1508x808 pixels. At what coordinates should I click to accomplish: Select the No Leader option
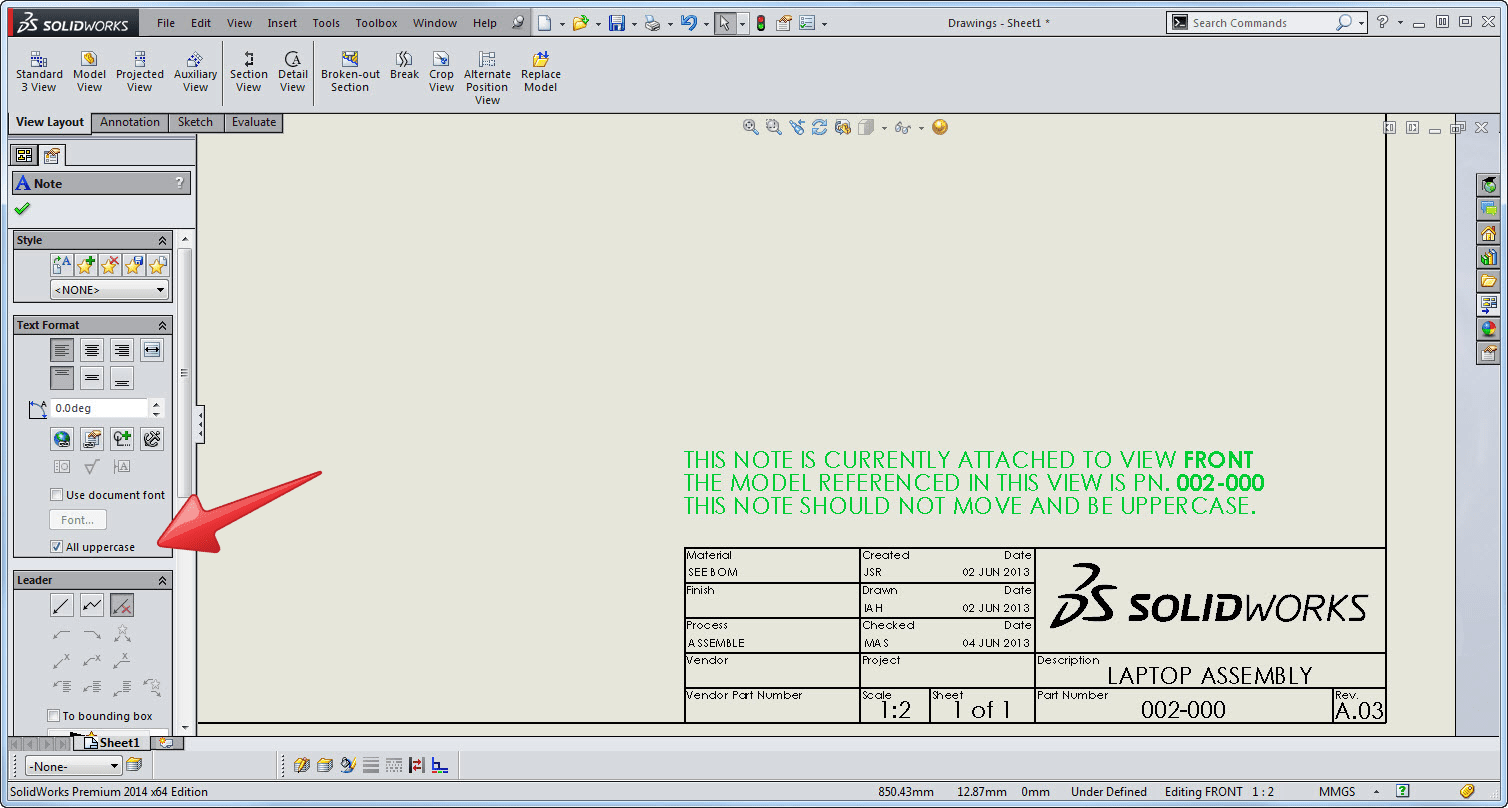[x=122, y=605]
